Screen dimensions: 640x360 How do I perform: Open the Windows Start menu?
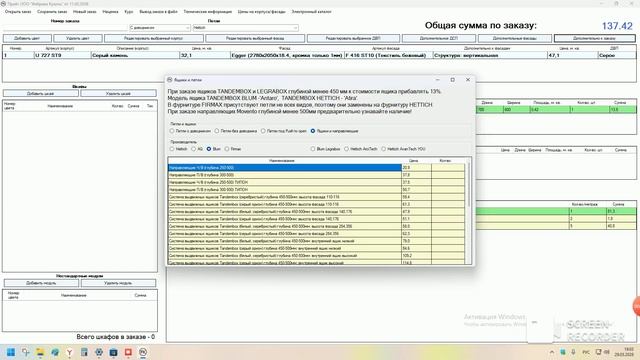11,352
